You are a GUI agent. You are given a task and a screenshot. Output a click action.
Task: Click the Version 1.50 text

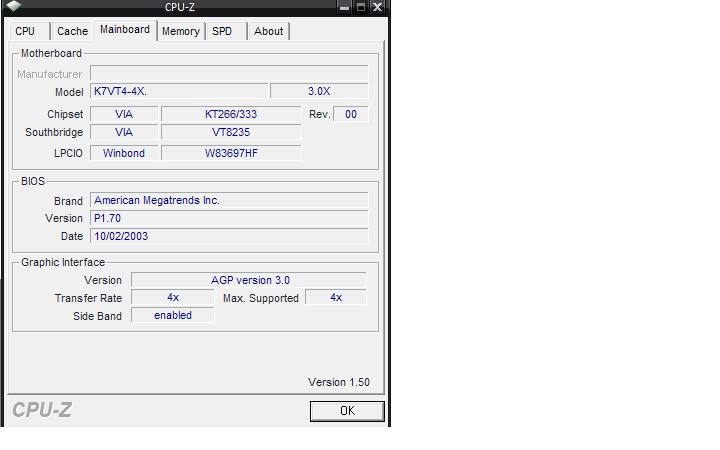click(339, 382)
